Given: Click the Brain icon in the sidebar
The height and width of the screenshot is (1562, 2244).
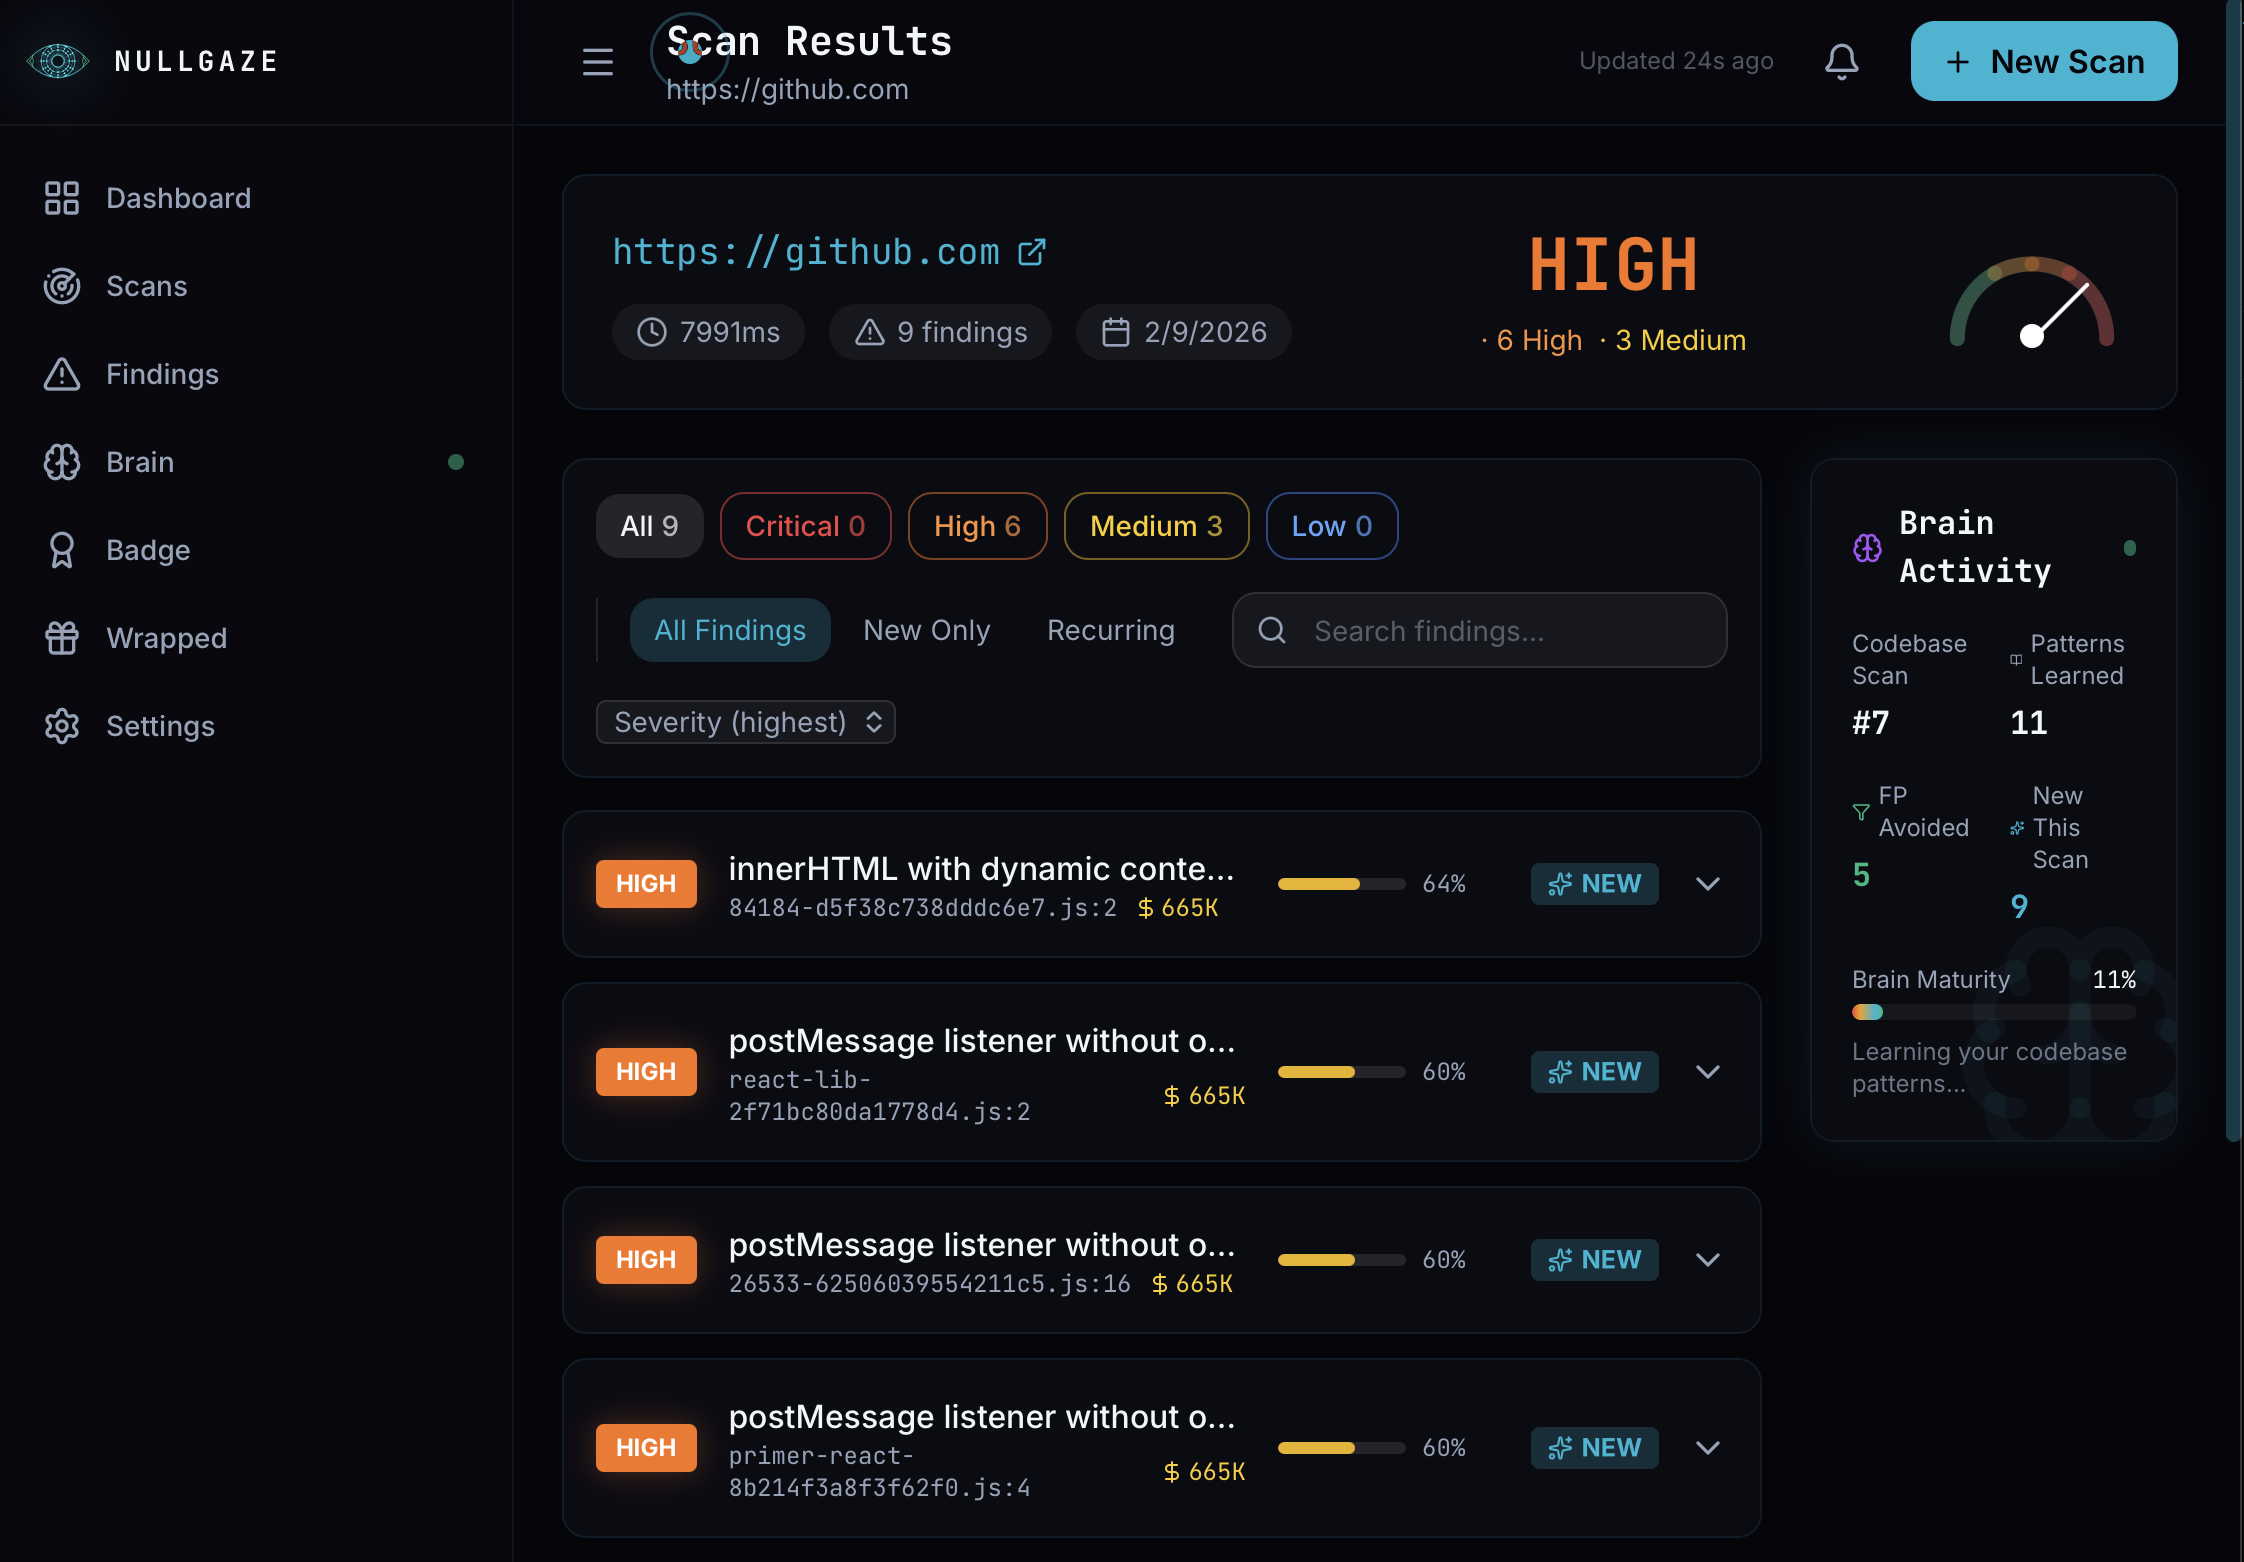Looking at the screenshot, I should point(62,462).
